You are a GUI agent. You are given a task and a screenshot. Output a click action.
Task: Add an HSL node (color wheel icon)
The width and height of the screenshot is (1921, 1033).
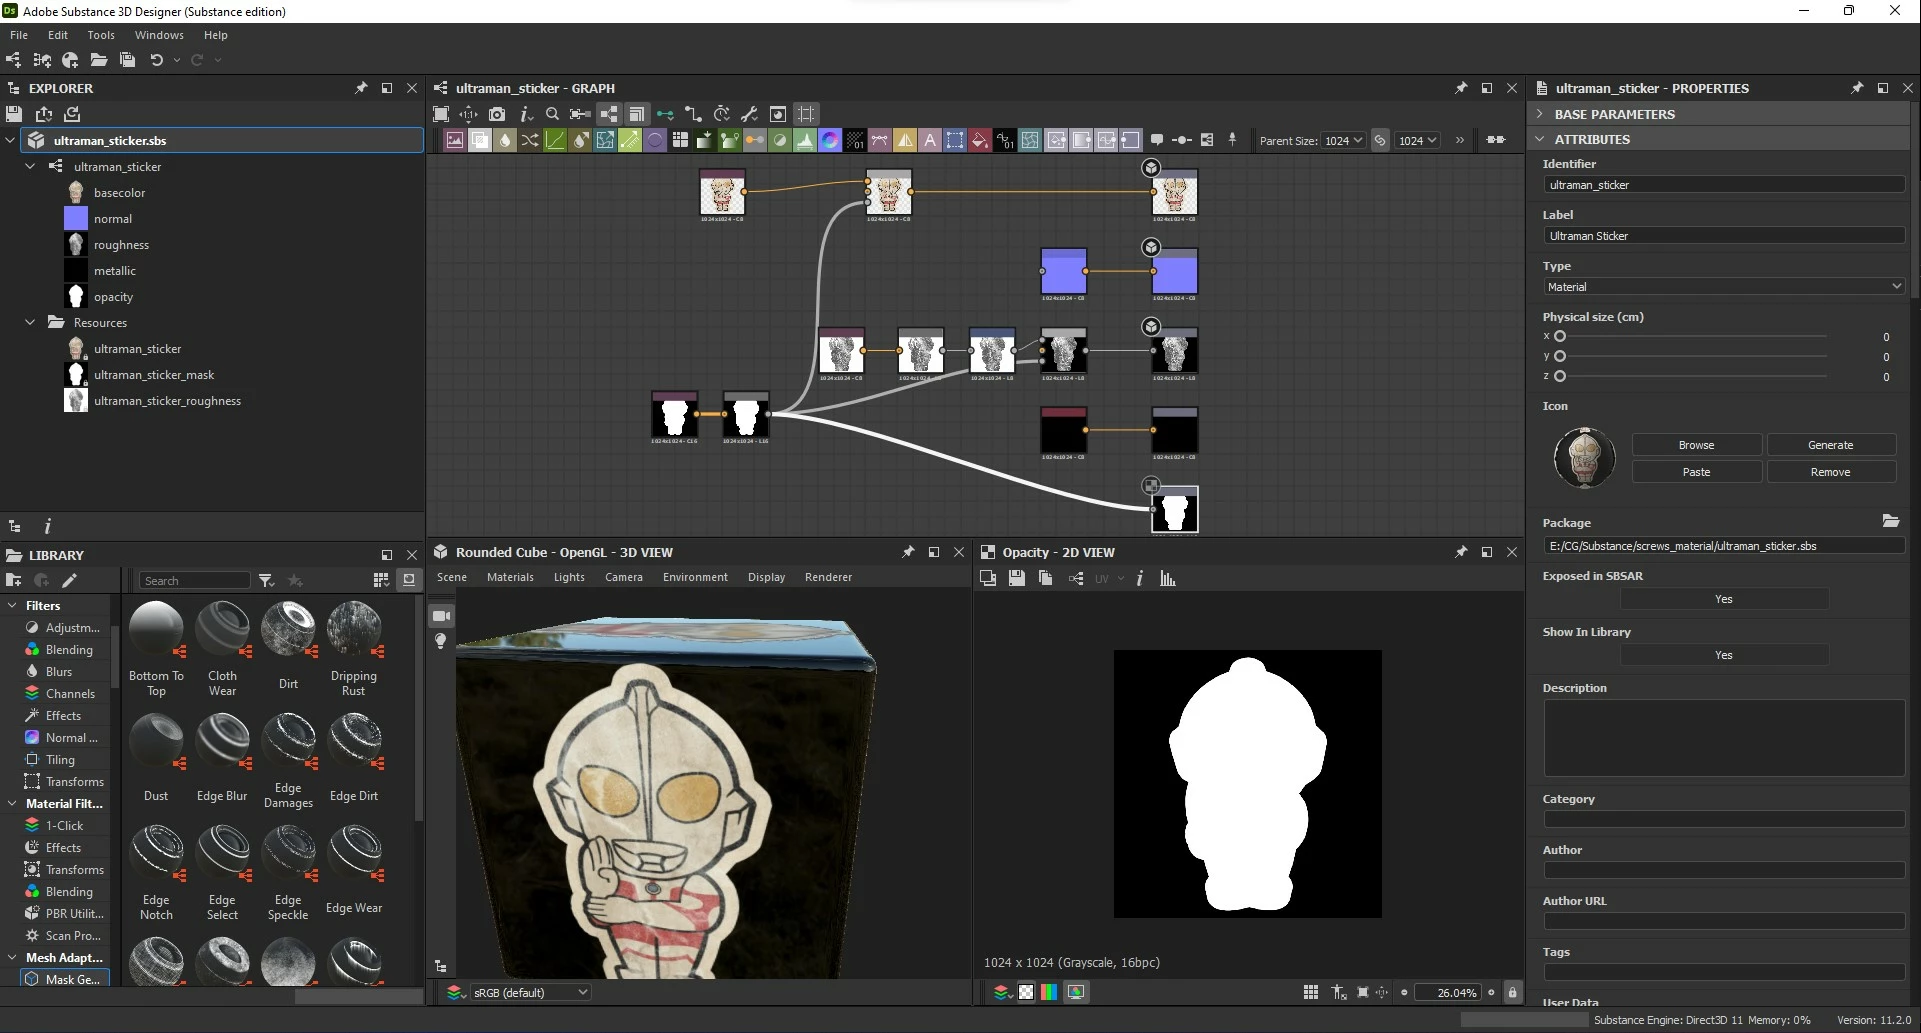tap(830, 140)
